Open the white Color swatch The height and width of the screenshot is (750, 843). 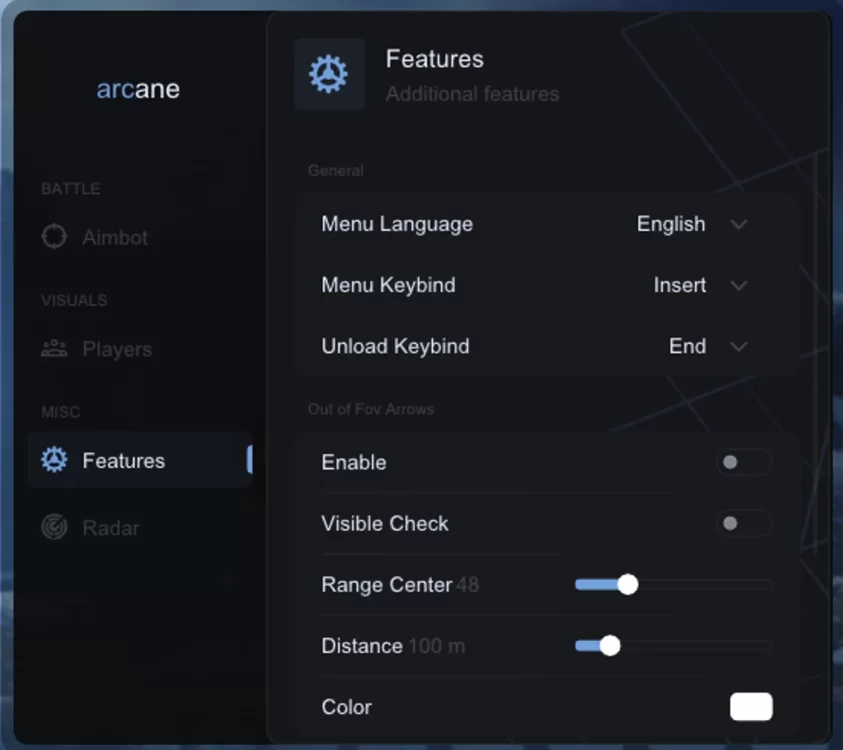click(x=751, y=706)
